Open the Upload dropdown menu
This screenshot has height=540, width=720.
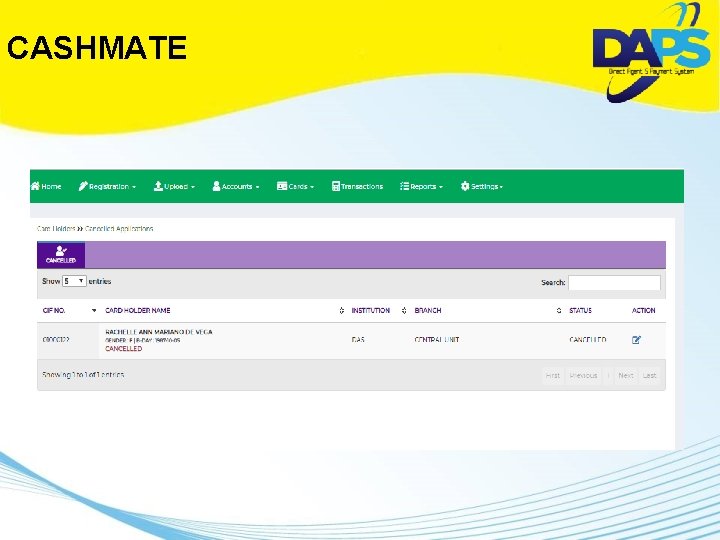[x=174, y=186]
